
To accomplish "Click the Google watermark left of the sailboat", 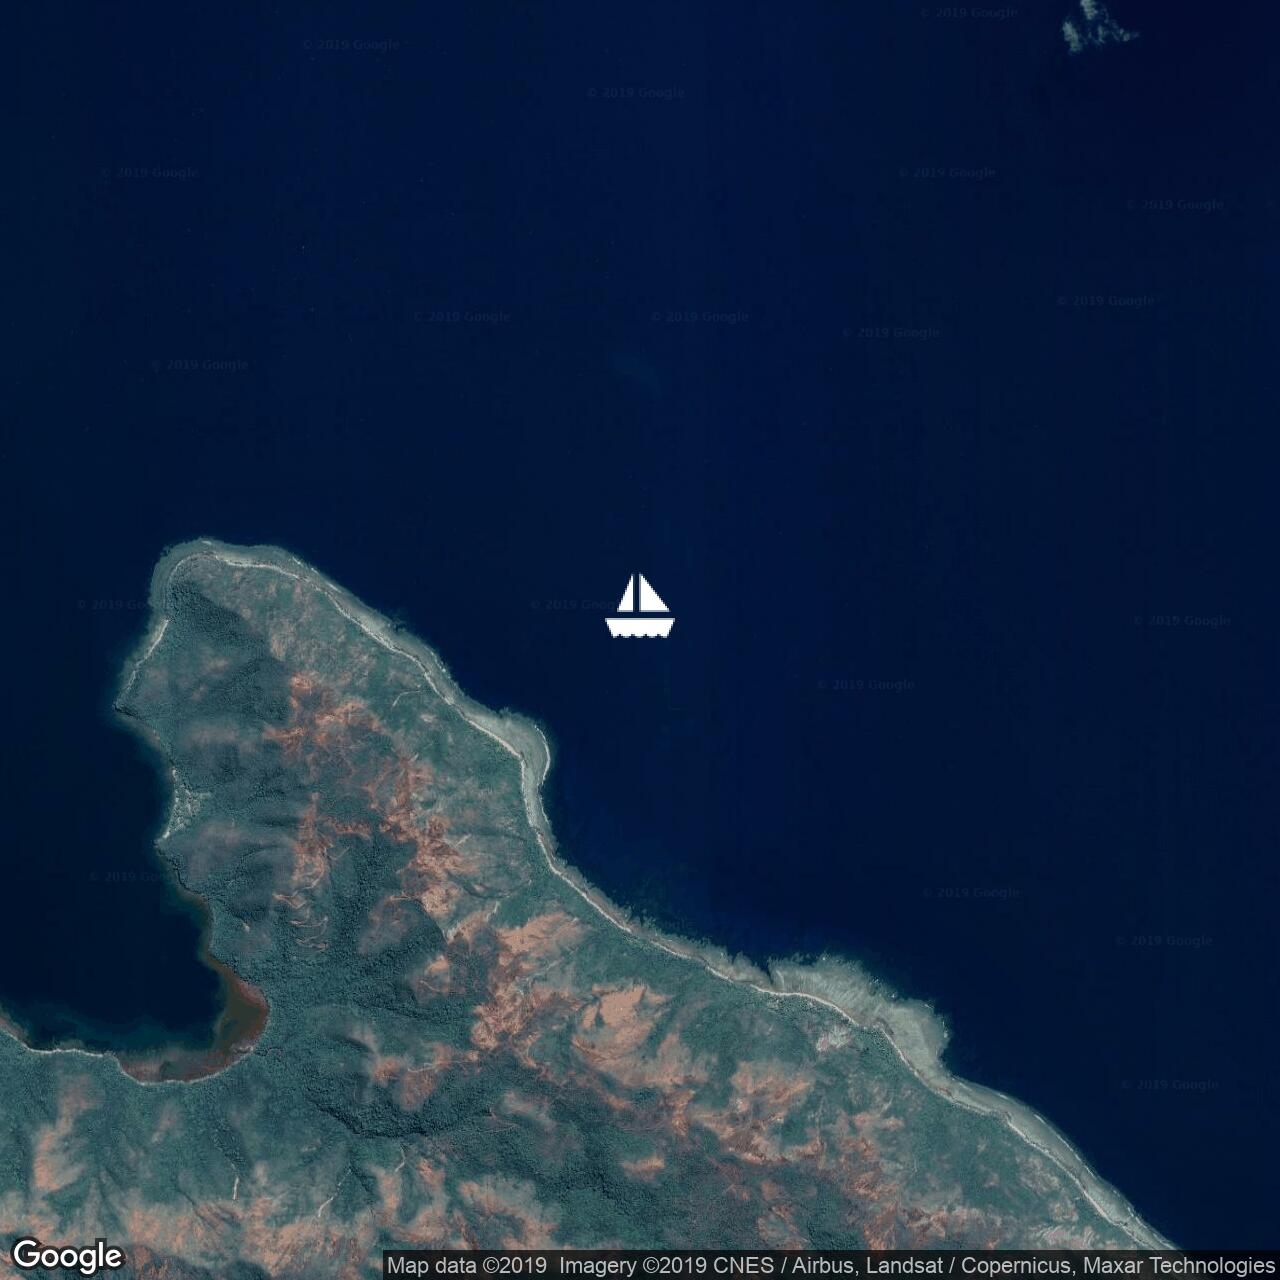I will (575, 605).
